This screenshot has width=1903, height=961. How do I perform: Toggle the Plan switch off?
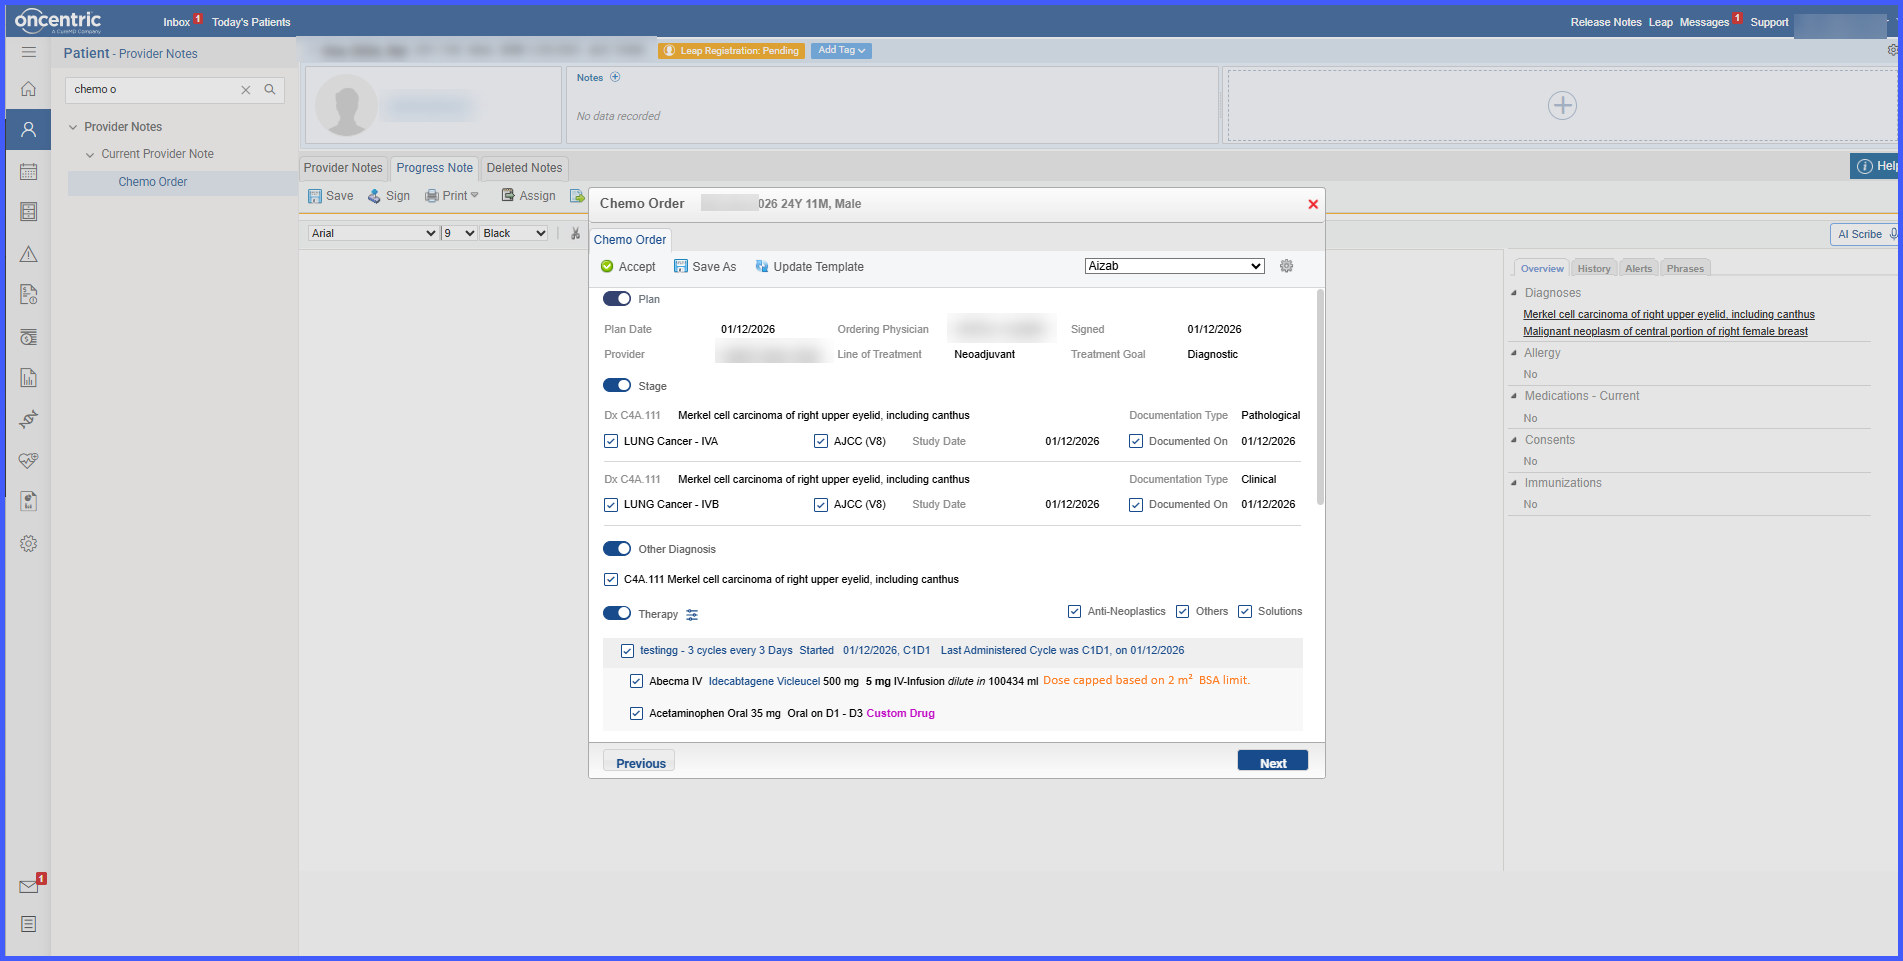tap(617, 299)
